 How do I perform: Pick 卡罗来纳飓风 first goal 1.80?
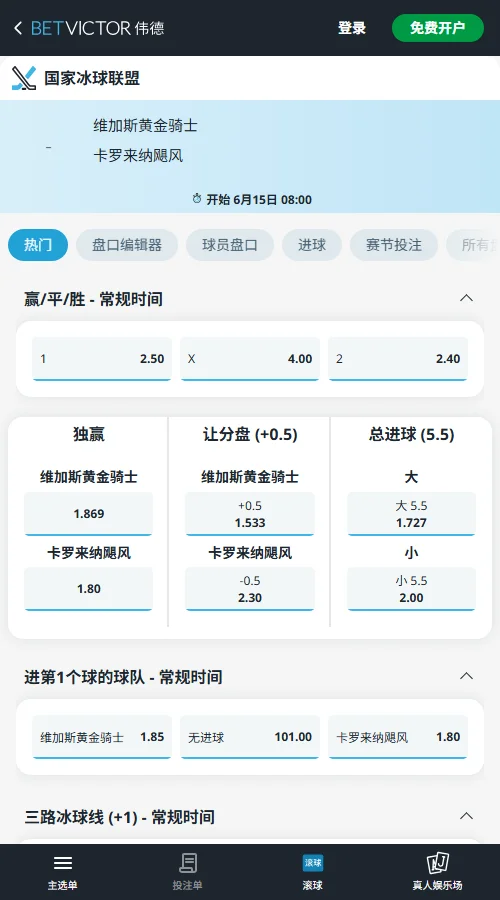(398, 737)
